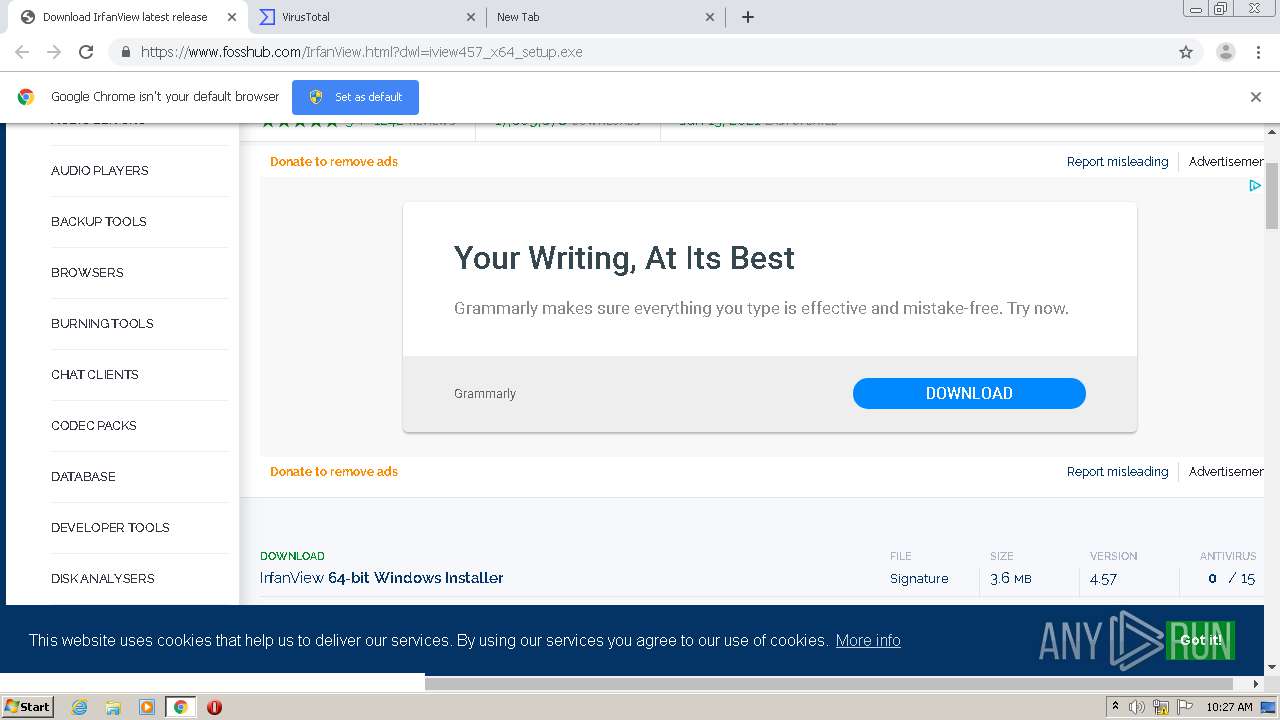
Task: Click the Grammarly DOWNLOAD ad button
Action: [969, 393]
